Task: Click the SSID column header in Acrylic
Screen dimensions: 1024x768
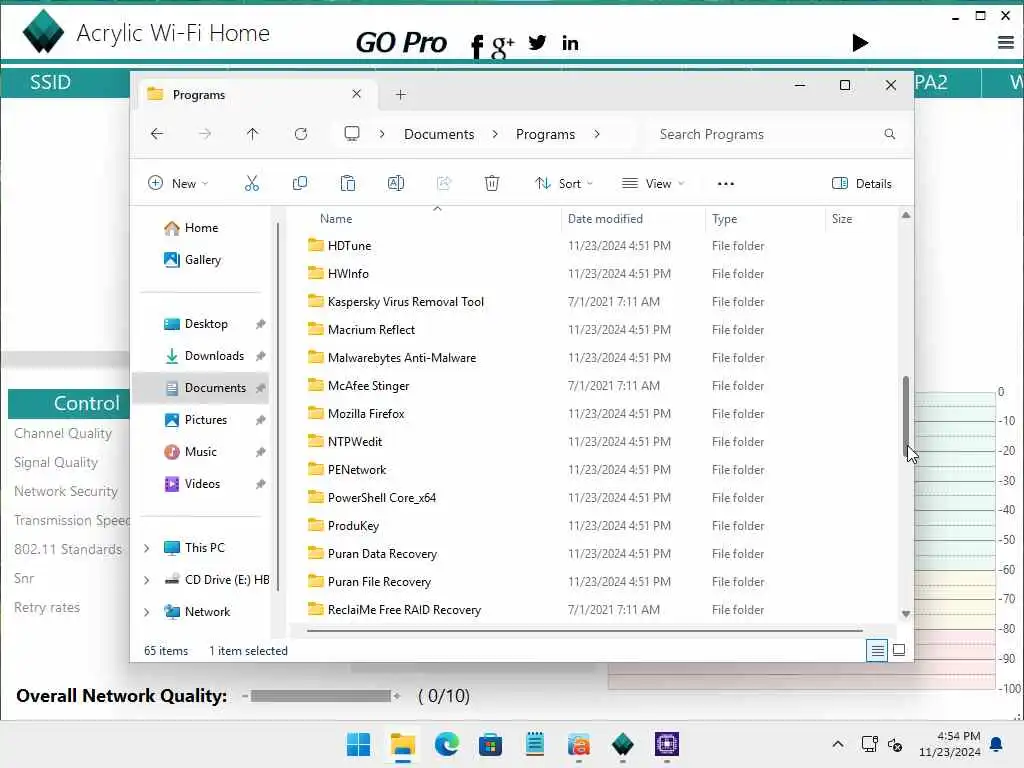Action: pyautogui.click(x=50, y=82)
